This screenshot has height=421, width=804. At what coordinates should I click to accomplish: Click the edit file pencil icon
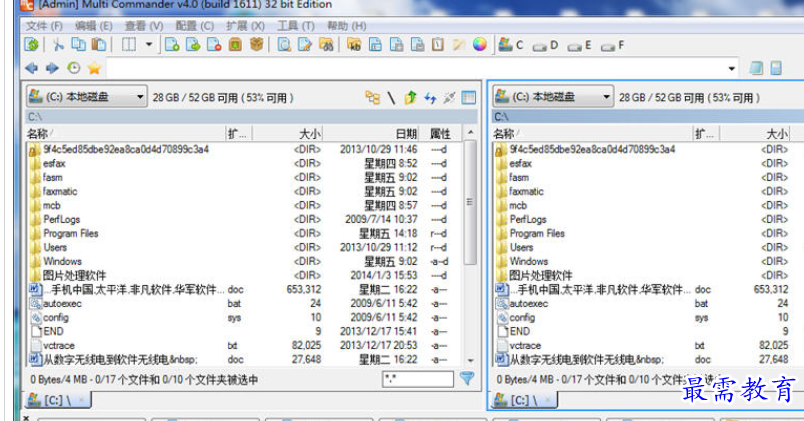[305, 45]
